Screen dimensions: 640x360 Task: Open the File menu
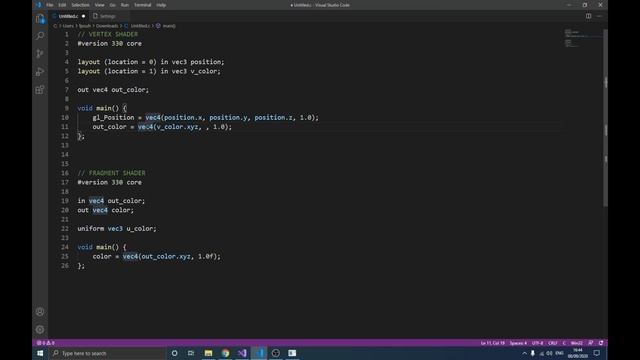(49, 5)
